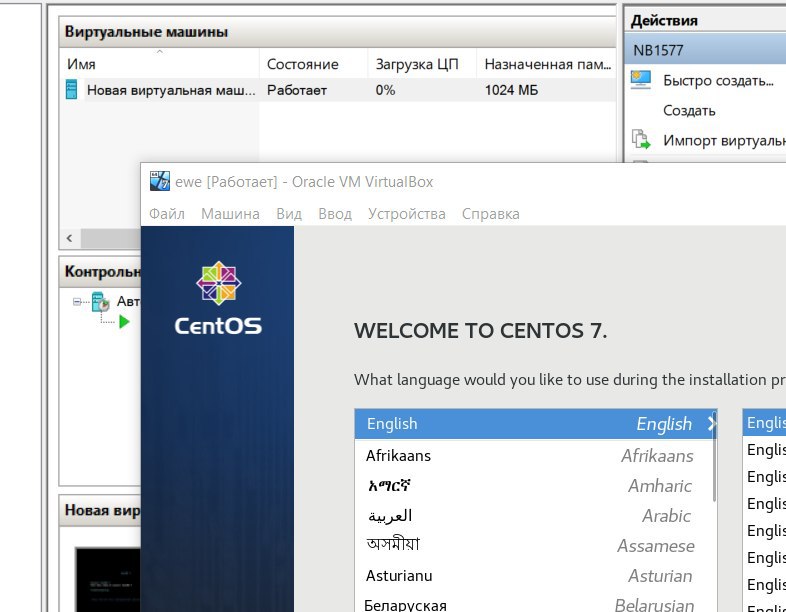Open the Устройства menu in VirtualBox
Image resolution: width=786 pixels, height=612 pixels.
pos(407,214)
